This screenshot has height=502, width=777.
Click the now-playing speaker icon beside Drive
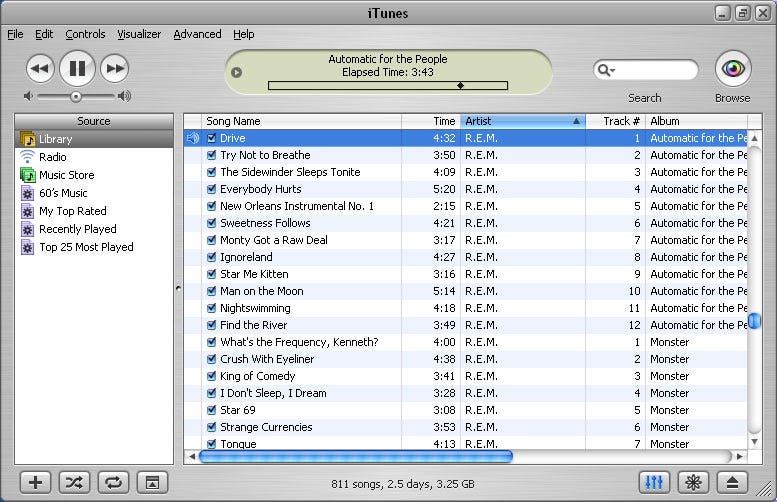pyautogui.click(x=193, y=138)
